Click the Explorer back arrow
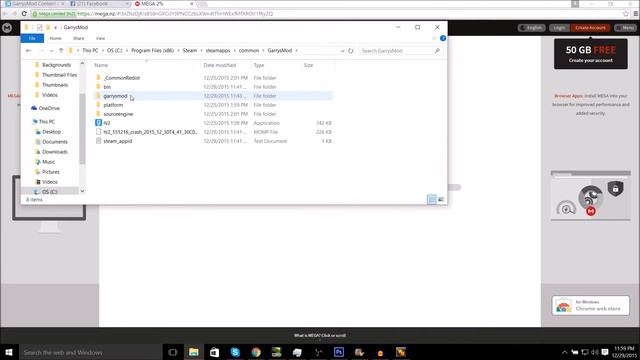Screen dimensions: 640x360 click(29, 51)
